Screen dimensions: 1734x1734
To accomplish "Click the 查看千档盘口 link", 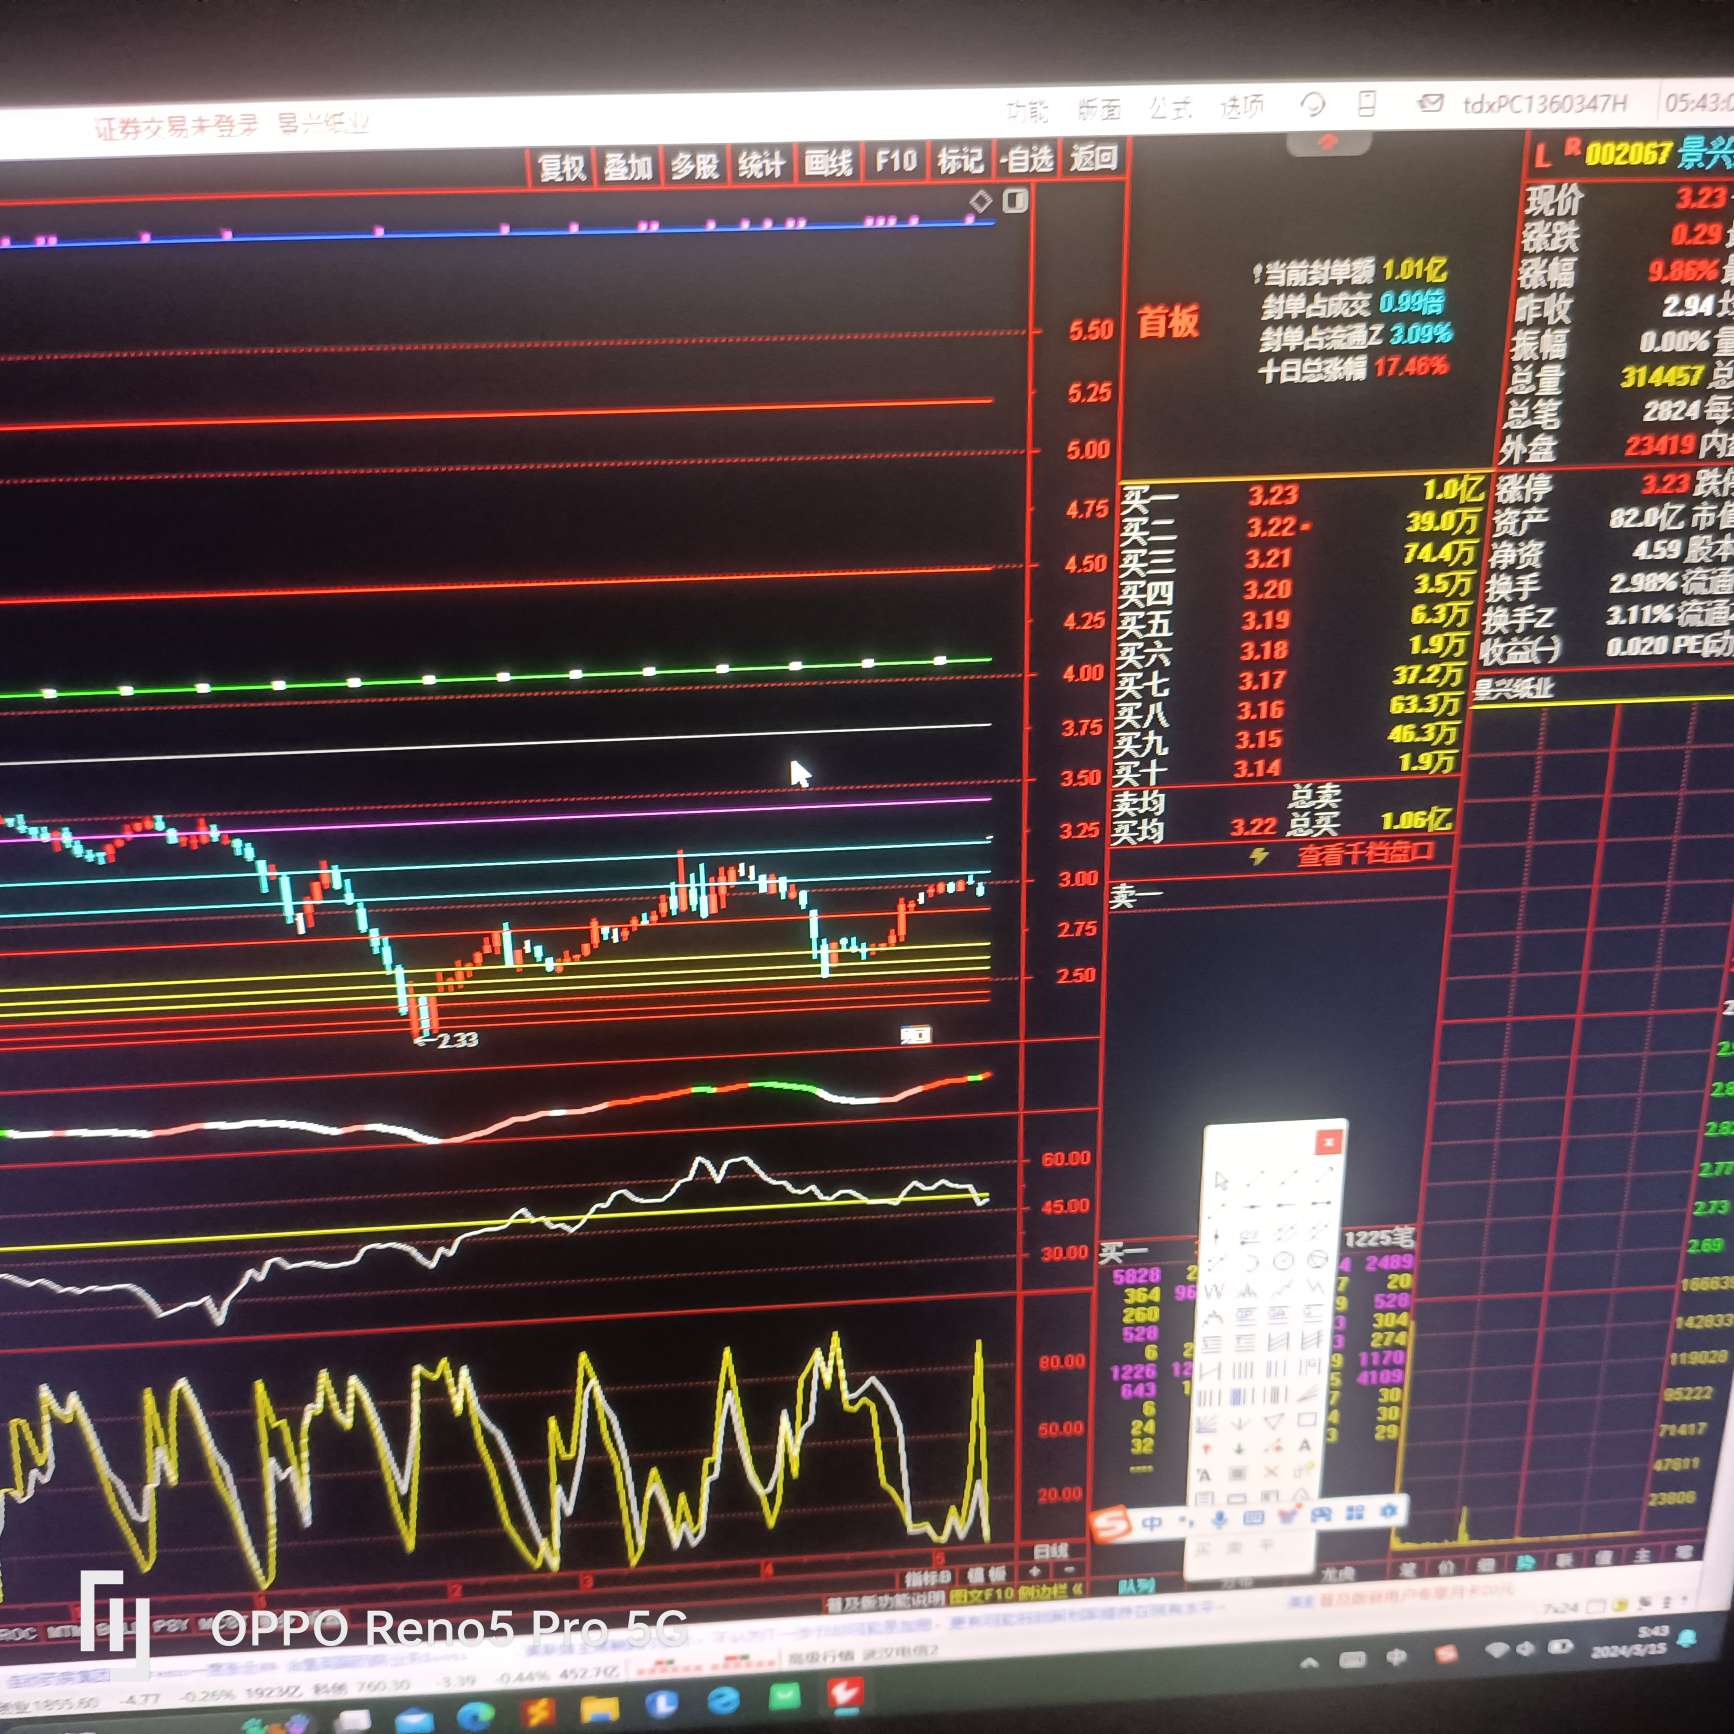I will click(1364, 853).
